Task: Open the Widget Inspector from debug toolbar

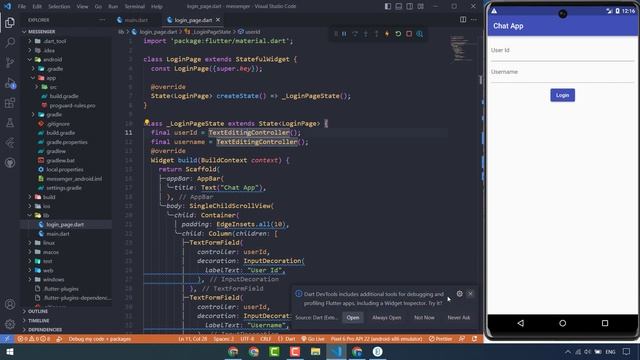Action: 420,34
